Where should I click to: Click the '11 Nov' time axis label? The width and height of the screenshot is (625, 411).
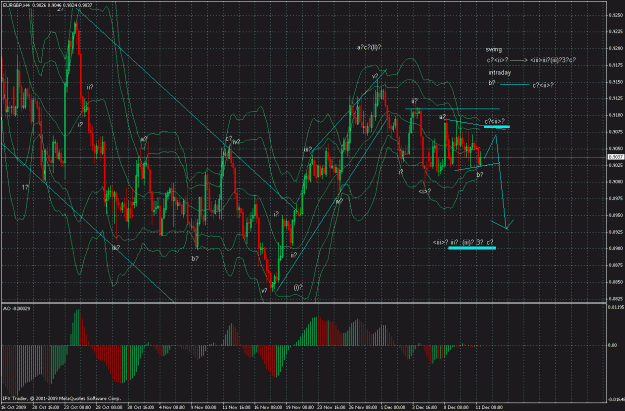point(236,407)
